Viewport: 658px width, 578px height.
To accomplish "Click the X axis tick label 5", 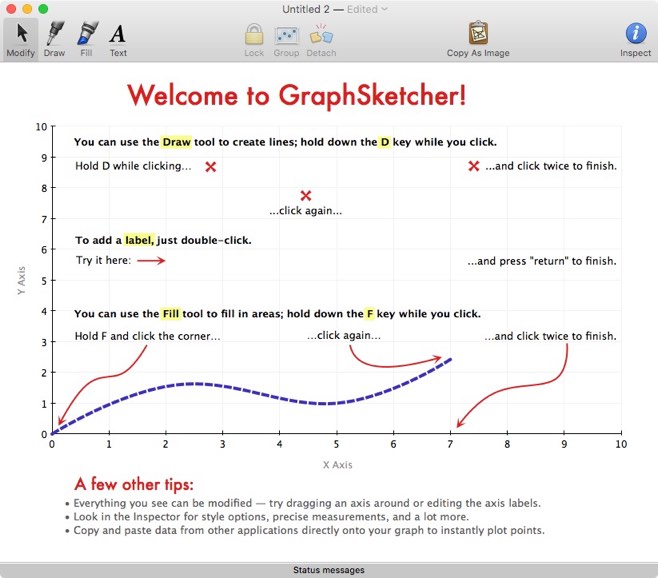I will (x=336, y=444).
